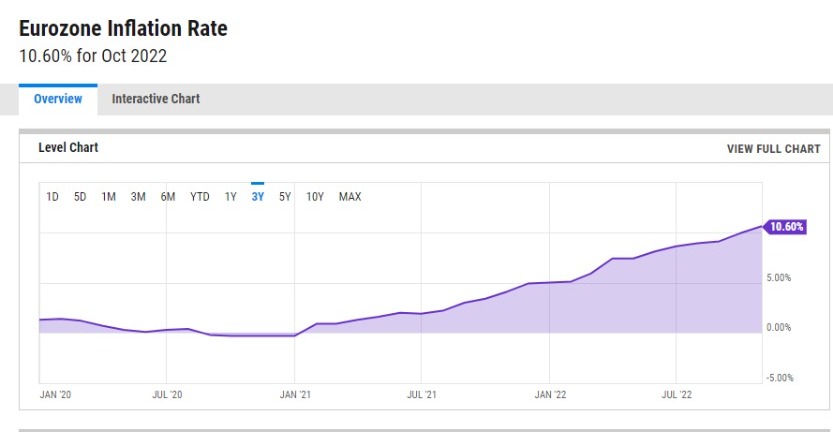
Task: Click the Eurozone Inflation Rate title
Action: point(123,29)
